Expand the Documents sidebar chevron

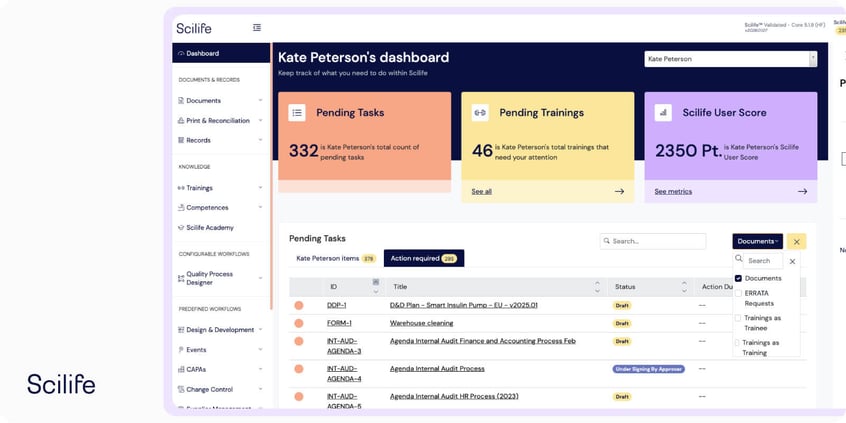click(x=261, y=100)
